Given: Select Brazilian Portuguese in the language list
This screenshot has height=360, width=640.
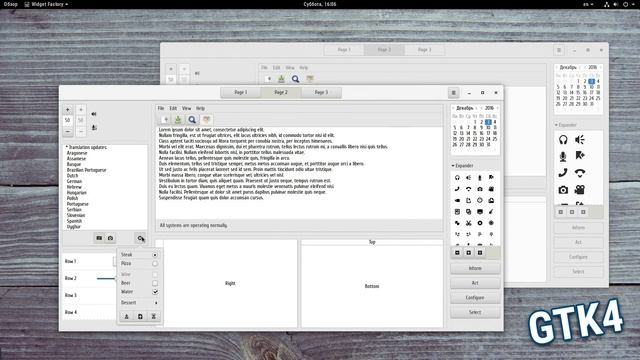Looking at the screenshot, I should [x=87, y=170].
